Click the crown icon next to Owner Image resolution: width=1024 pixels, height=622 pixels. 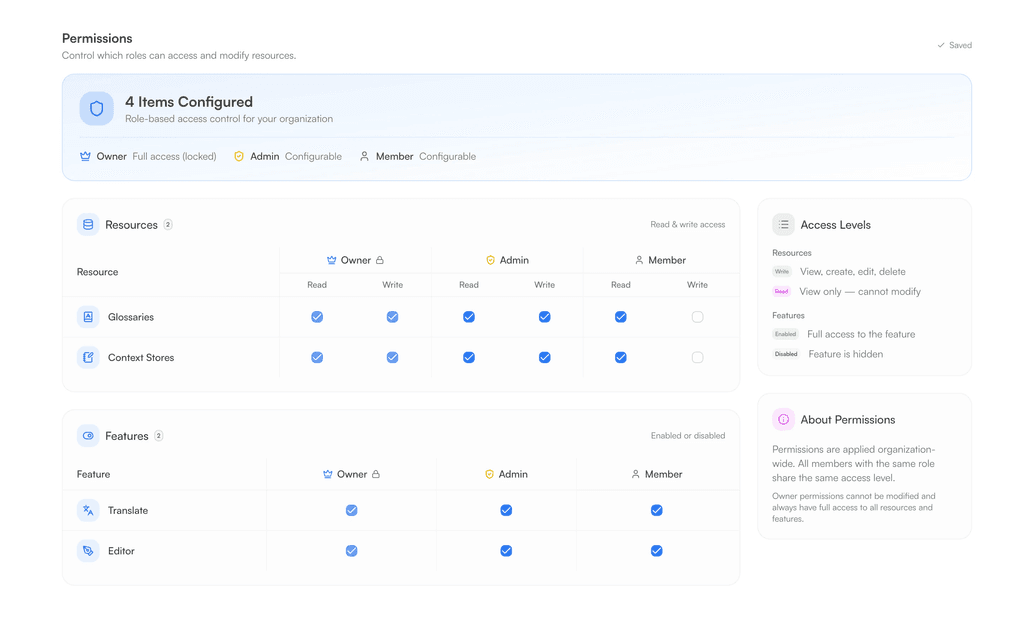click(x=85, y=156)
